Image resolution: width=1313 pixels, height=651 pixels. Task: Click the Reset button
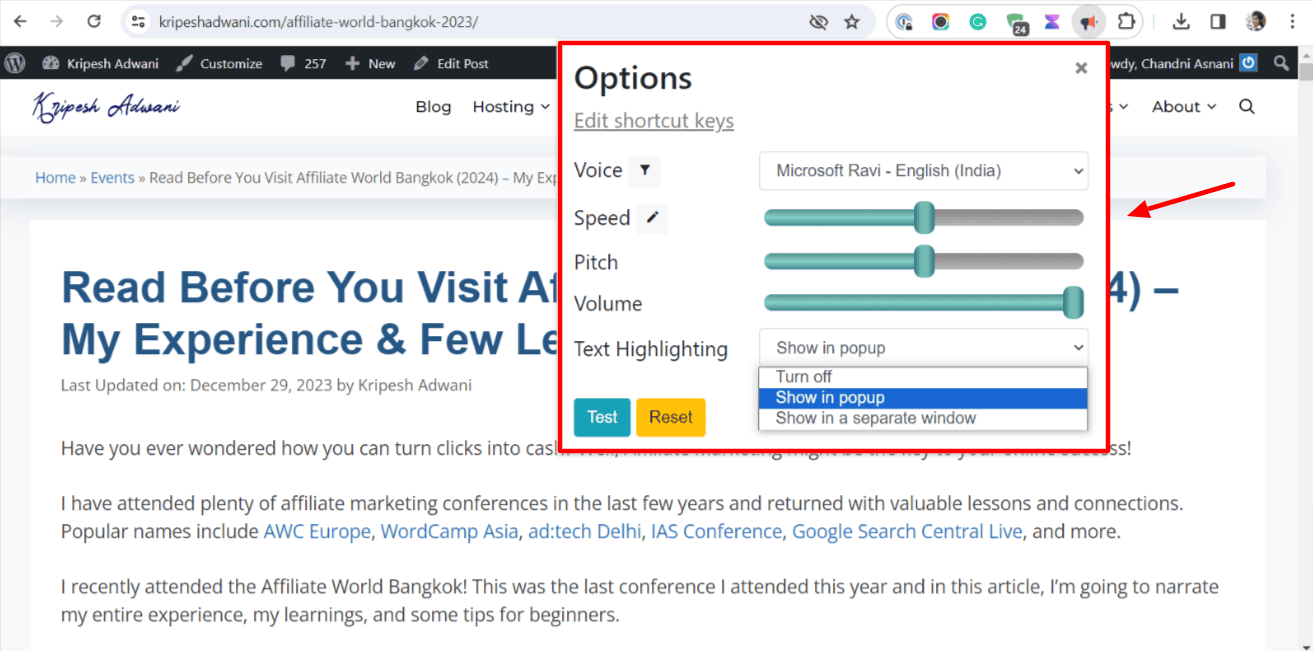point(671,417)
